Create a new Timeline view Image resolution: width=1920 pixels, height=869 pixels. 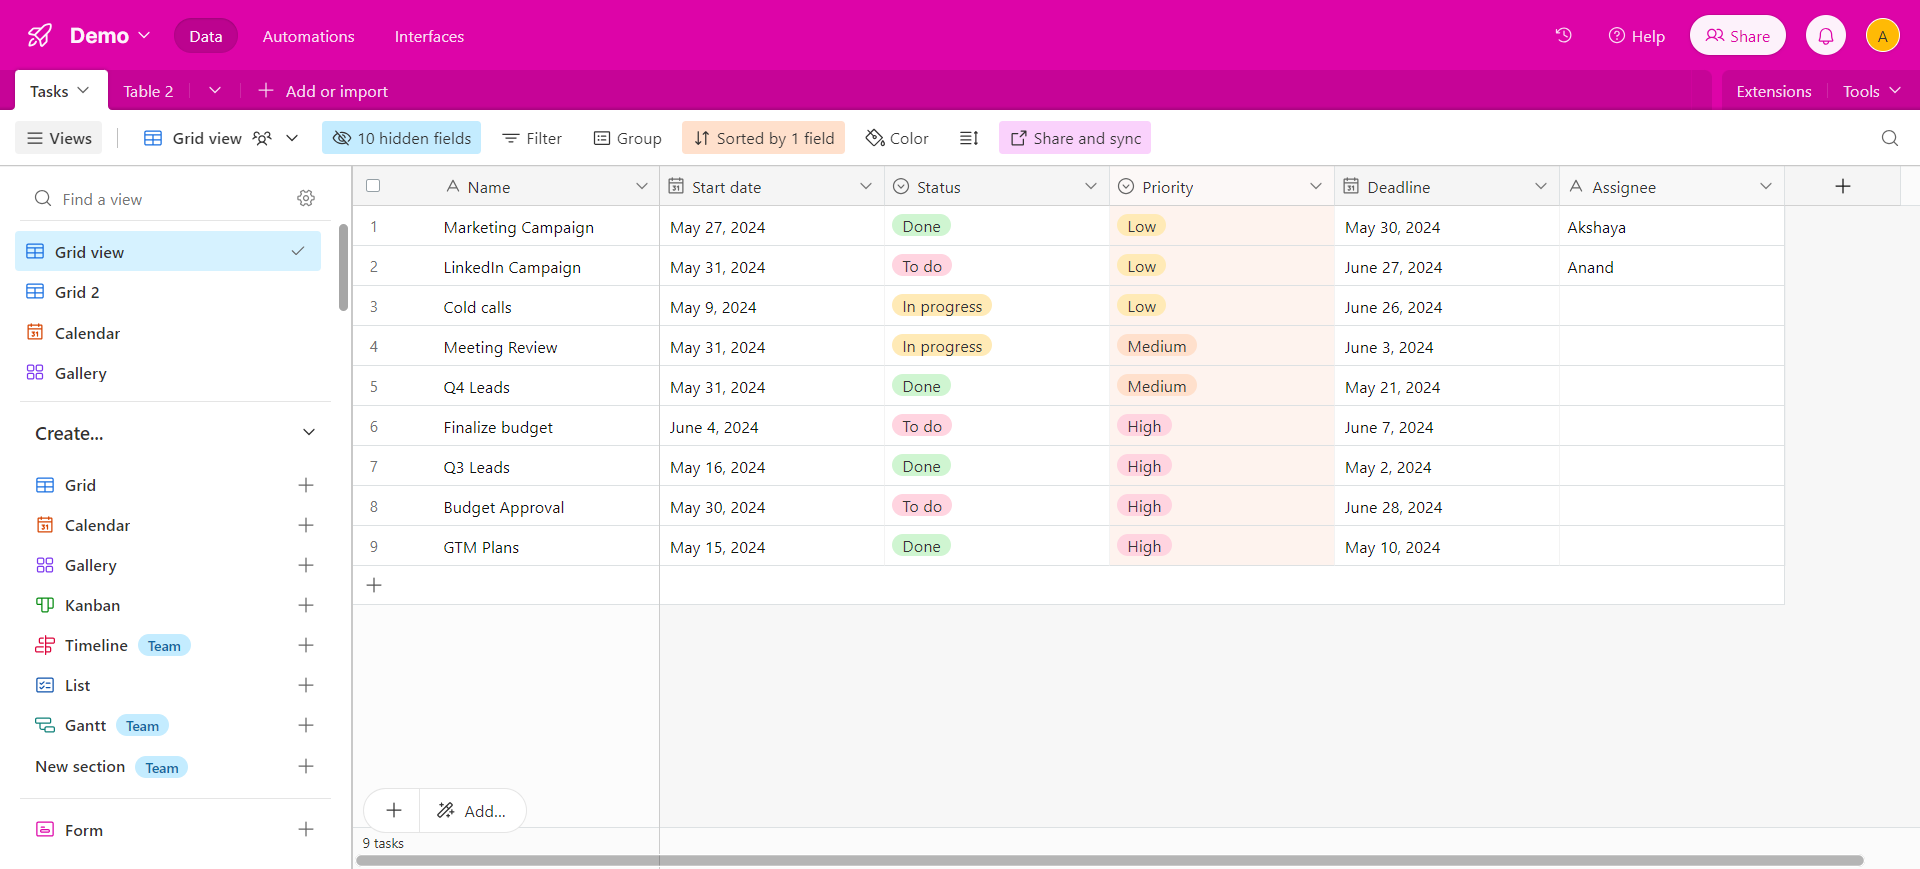pyautogui.click(x=306, y=645)
